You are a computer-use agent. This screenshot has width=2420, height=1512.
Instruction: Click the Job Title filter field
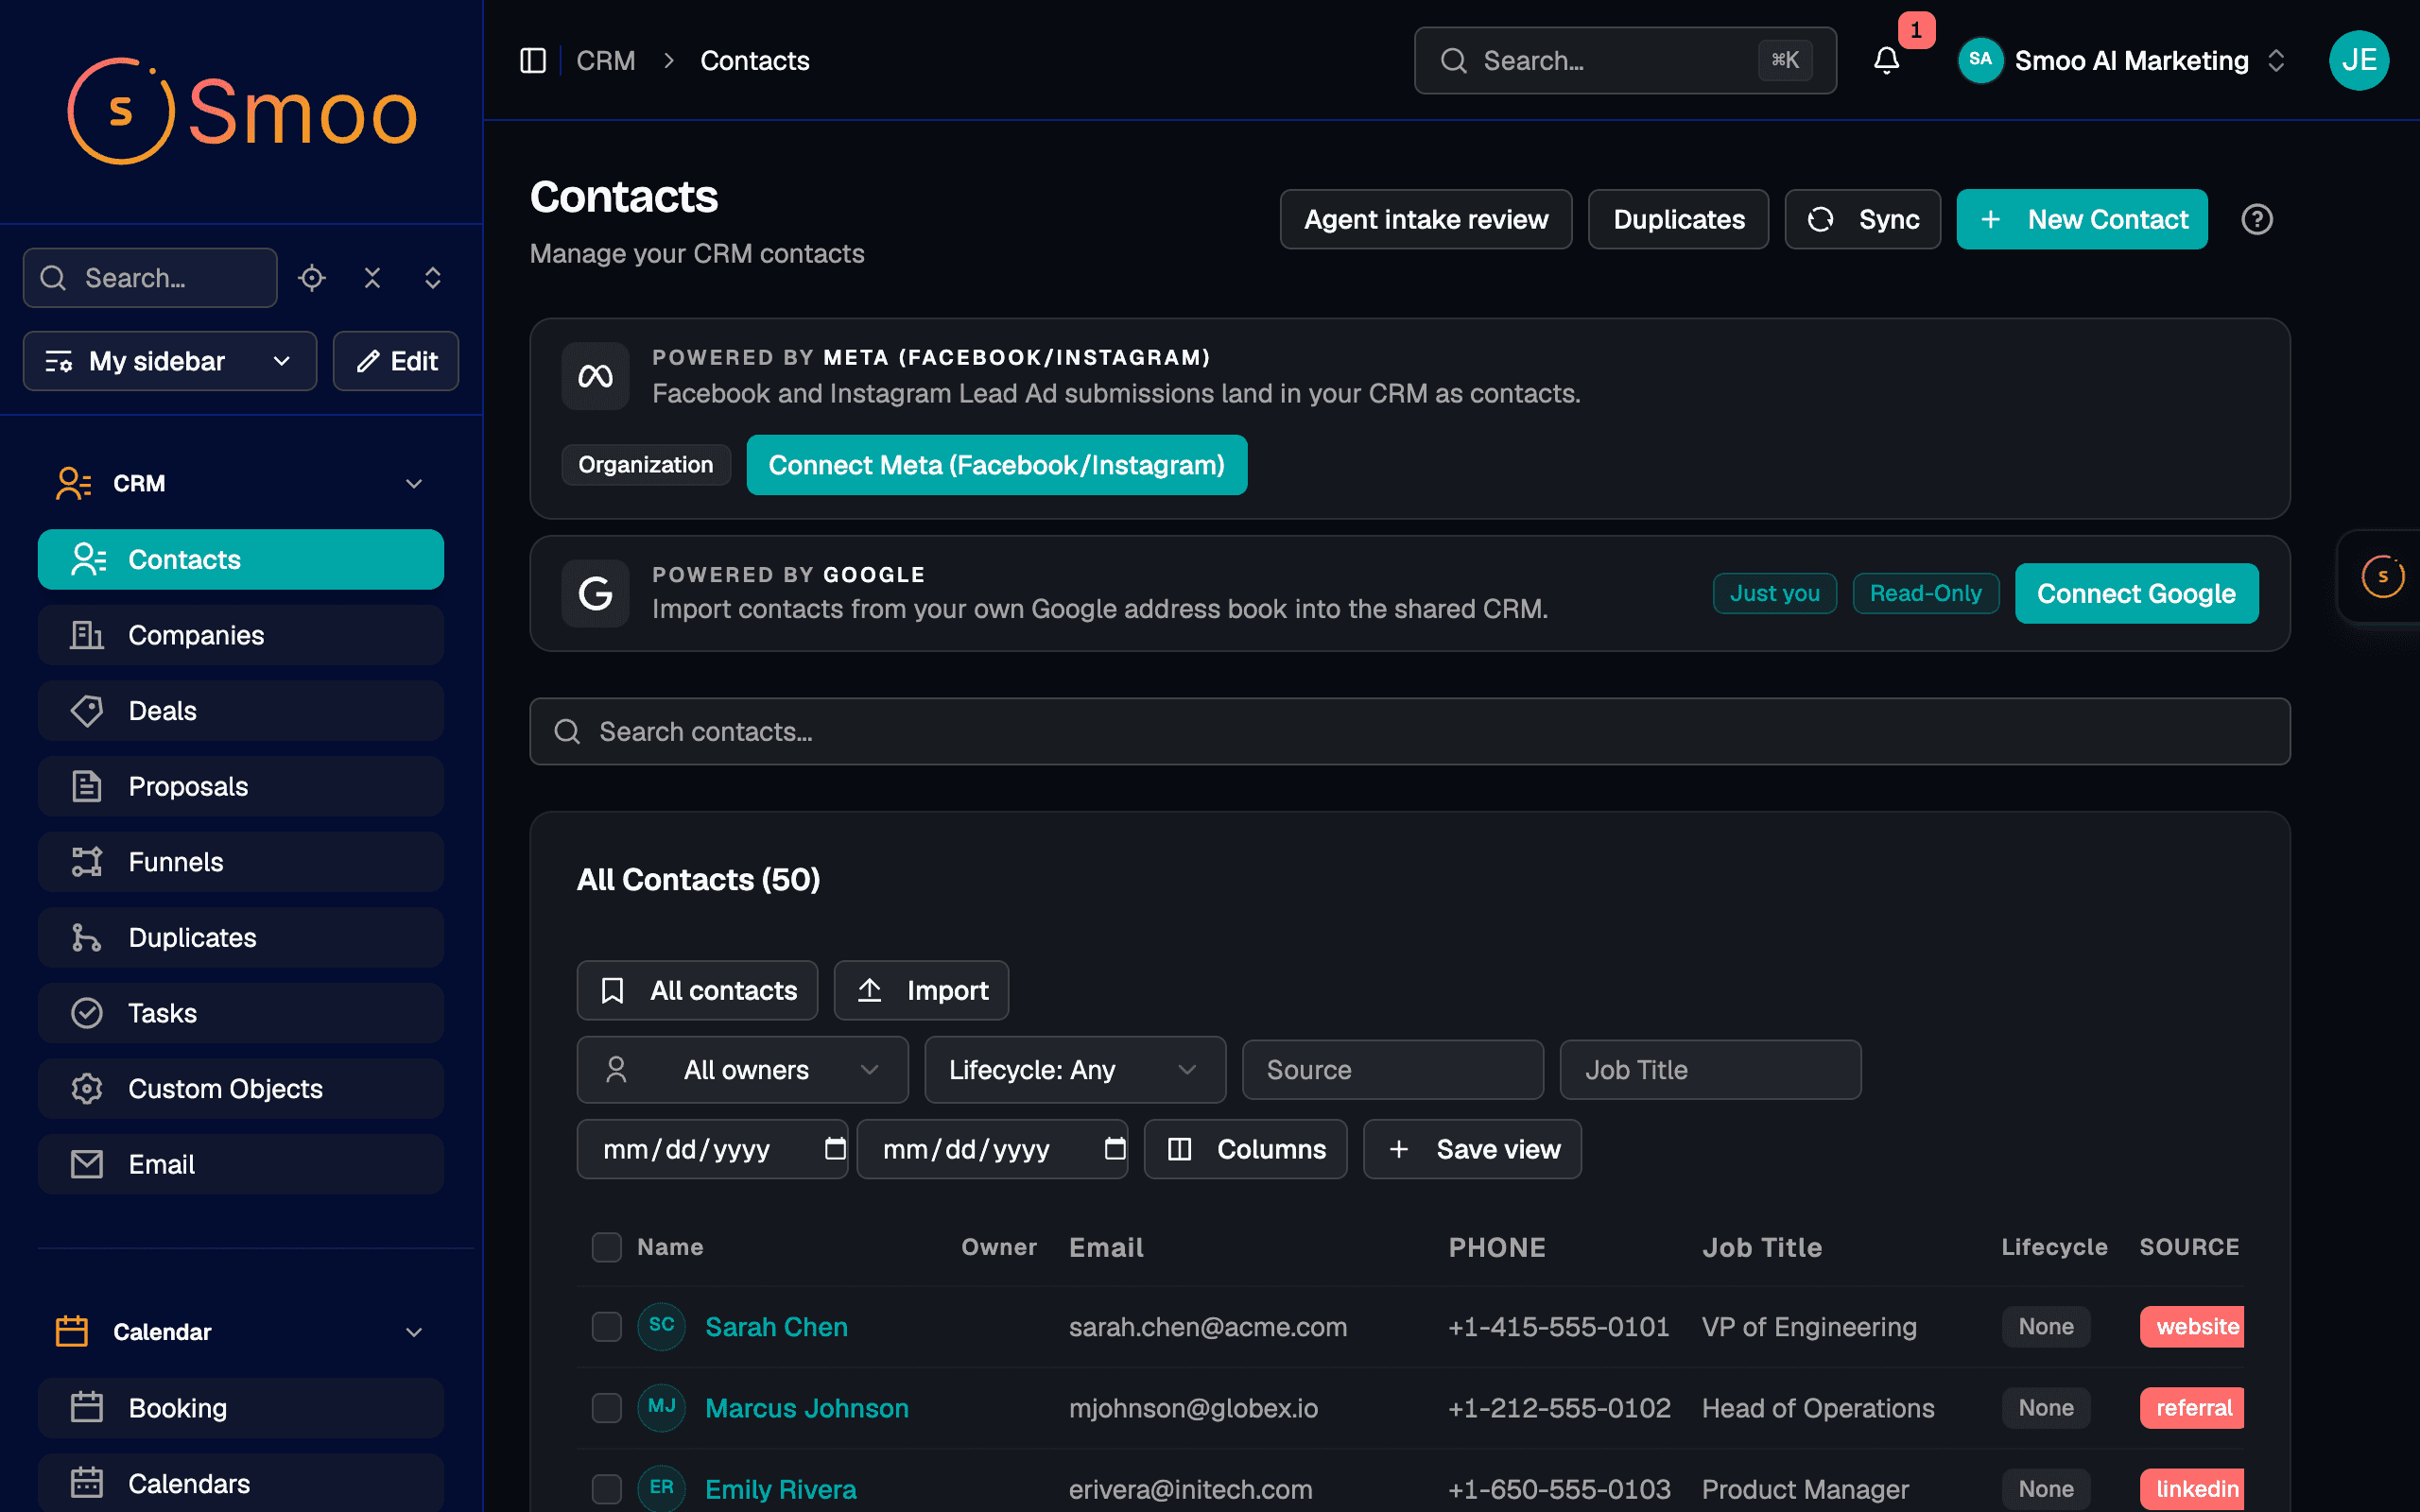pyautogui.click(x=1710, y=1070)
